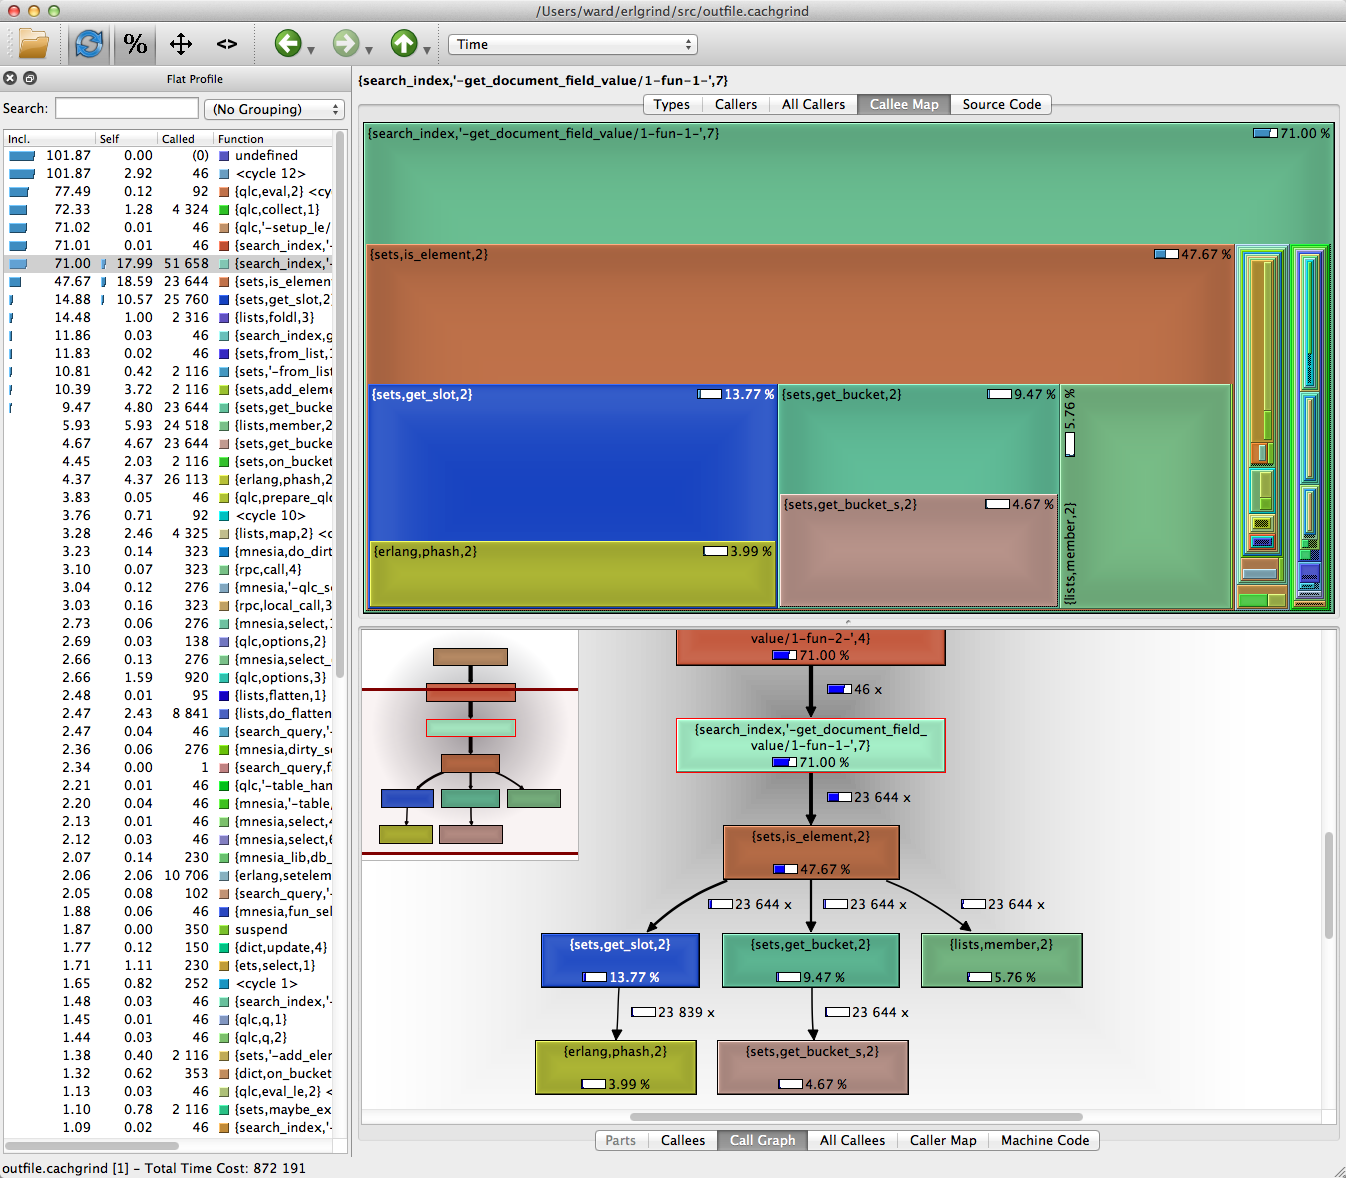Image resolution: width=1346 pixels, height=1178 pixels.
Task: Select the <cycle 1> row
Action: [x=168, y=983]
